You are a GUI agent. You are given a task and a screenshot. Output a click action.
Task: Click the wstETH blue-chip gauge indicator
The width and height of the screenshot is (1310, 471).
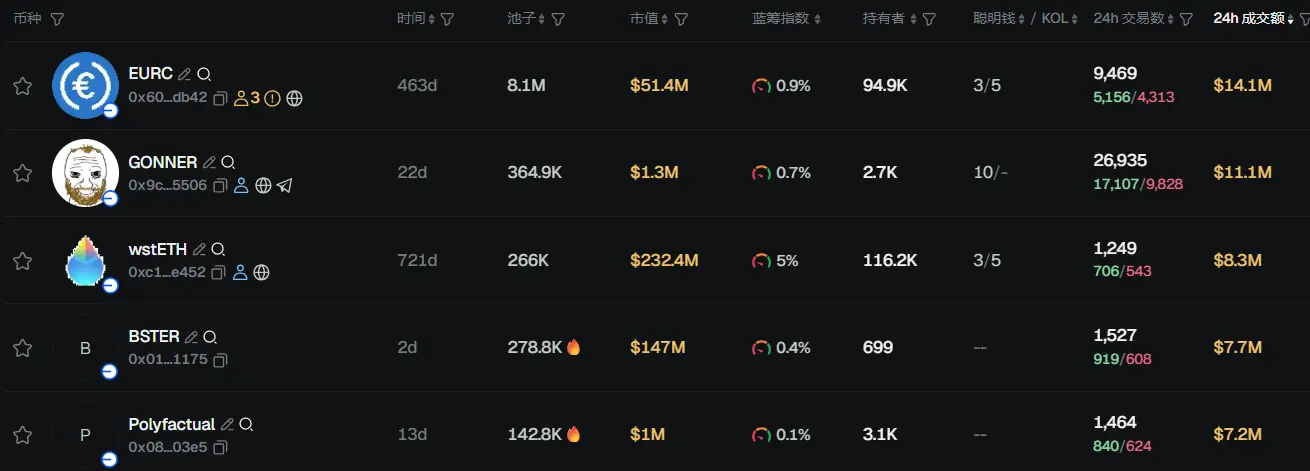[x=761, y=261]
